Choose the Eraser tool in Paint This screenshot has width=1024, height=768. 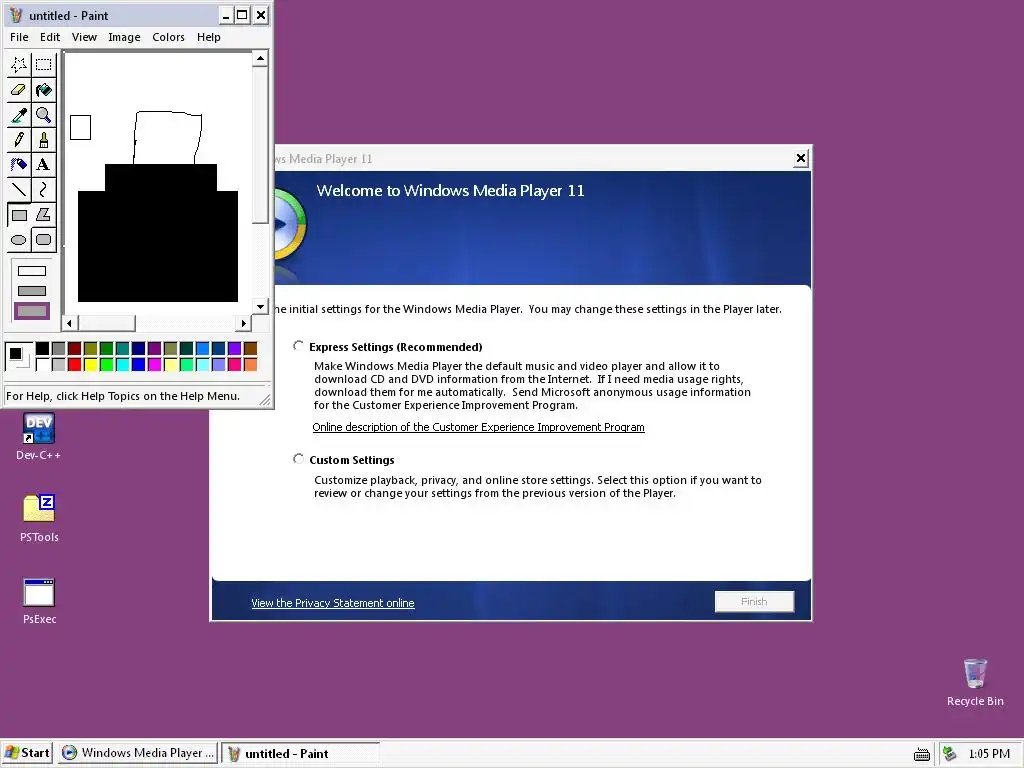tap(19, 89)
